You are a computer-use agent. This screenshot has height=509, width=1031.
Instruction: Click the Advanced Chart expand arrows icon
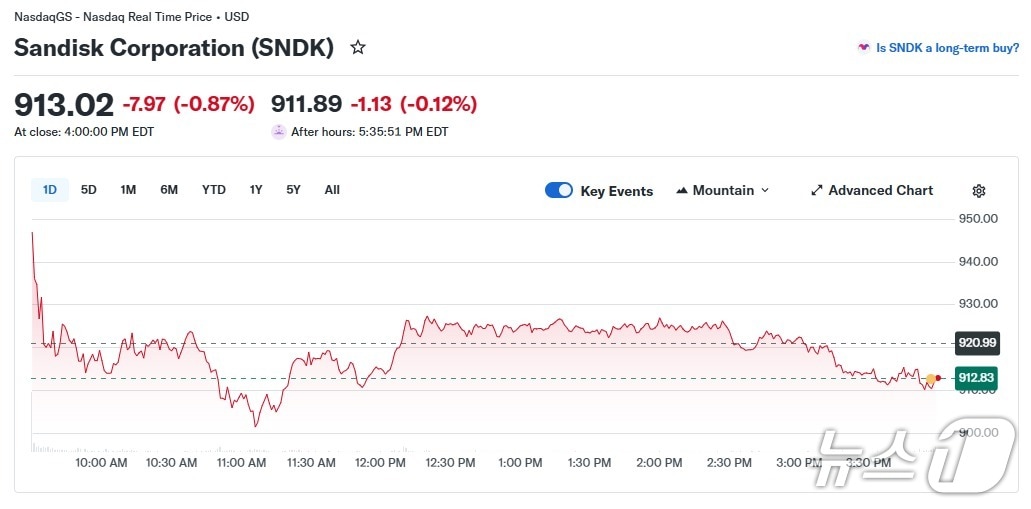point(817,190)
